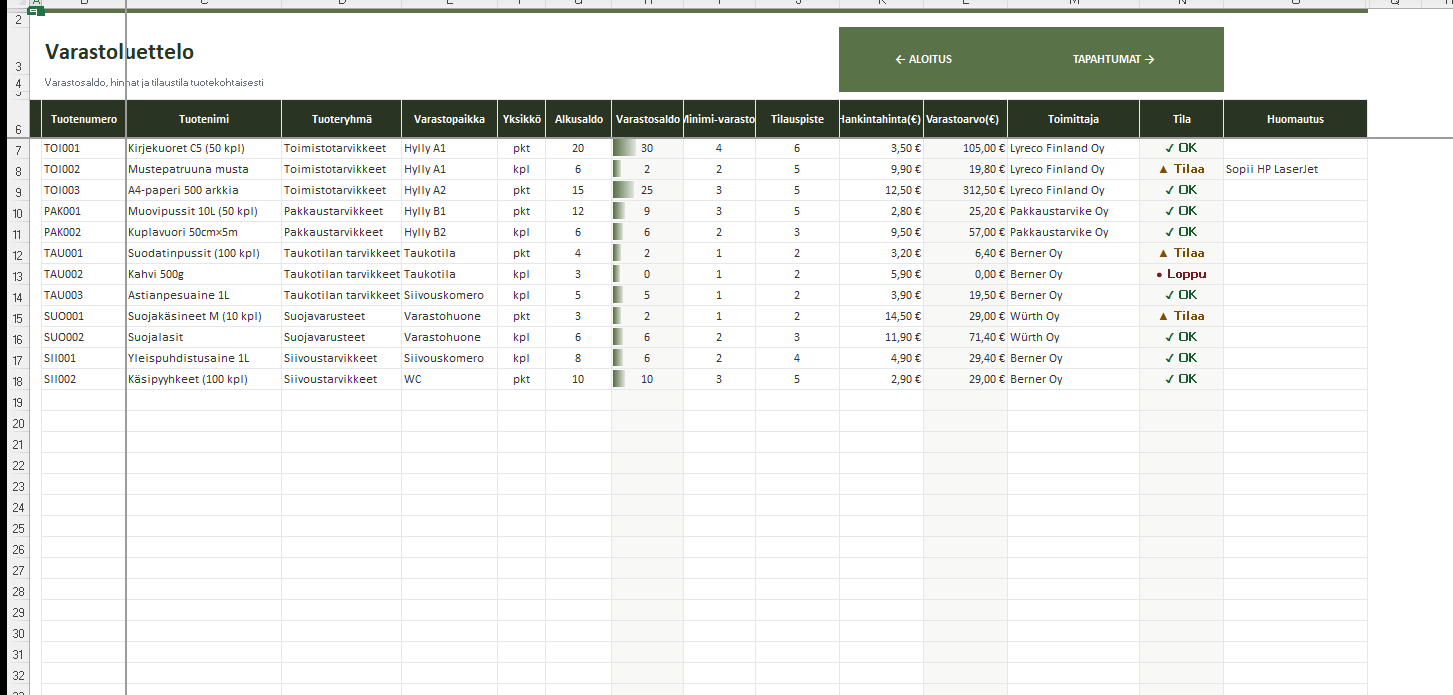Click the Huomautus header cell

1294,119
